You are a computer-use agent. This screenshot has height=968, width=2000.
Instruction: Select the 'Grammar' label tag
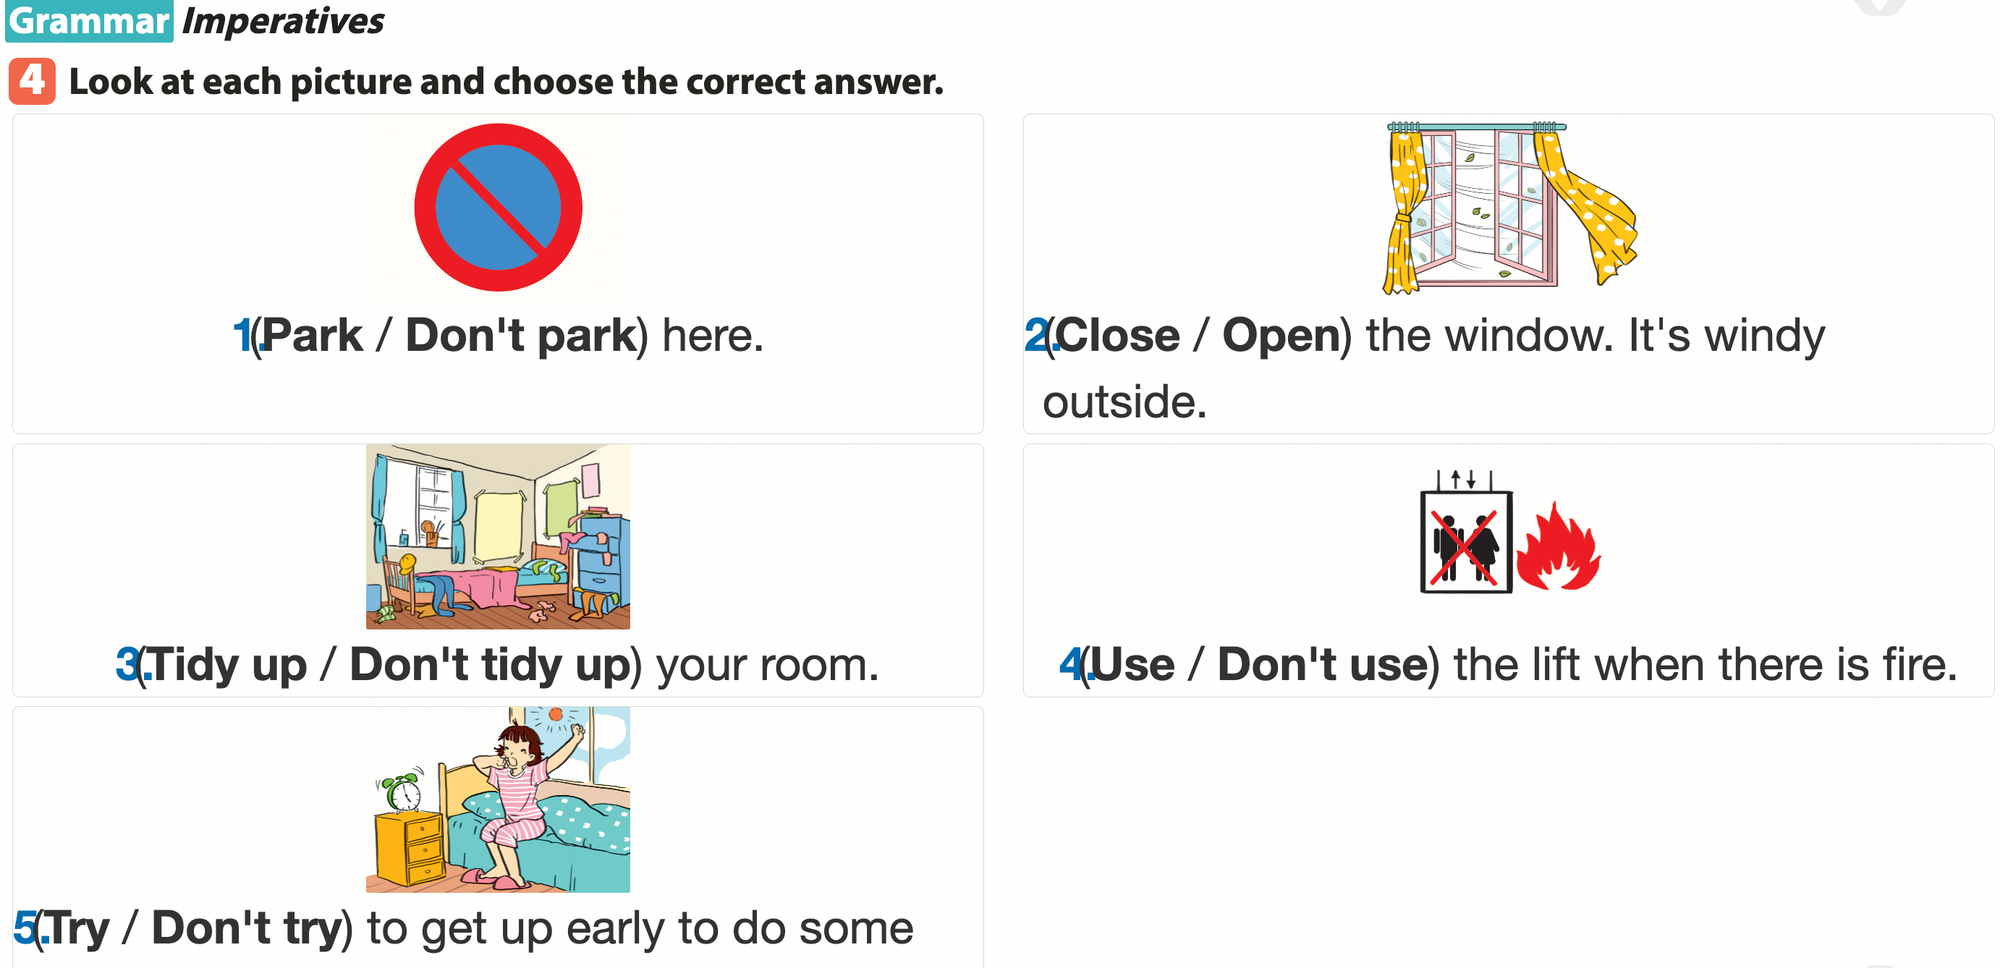[x=89, y=21]
